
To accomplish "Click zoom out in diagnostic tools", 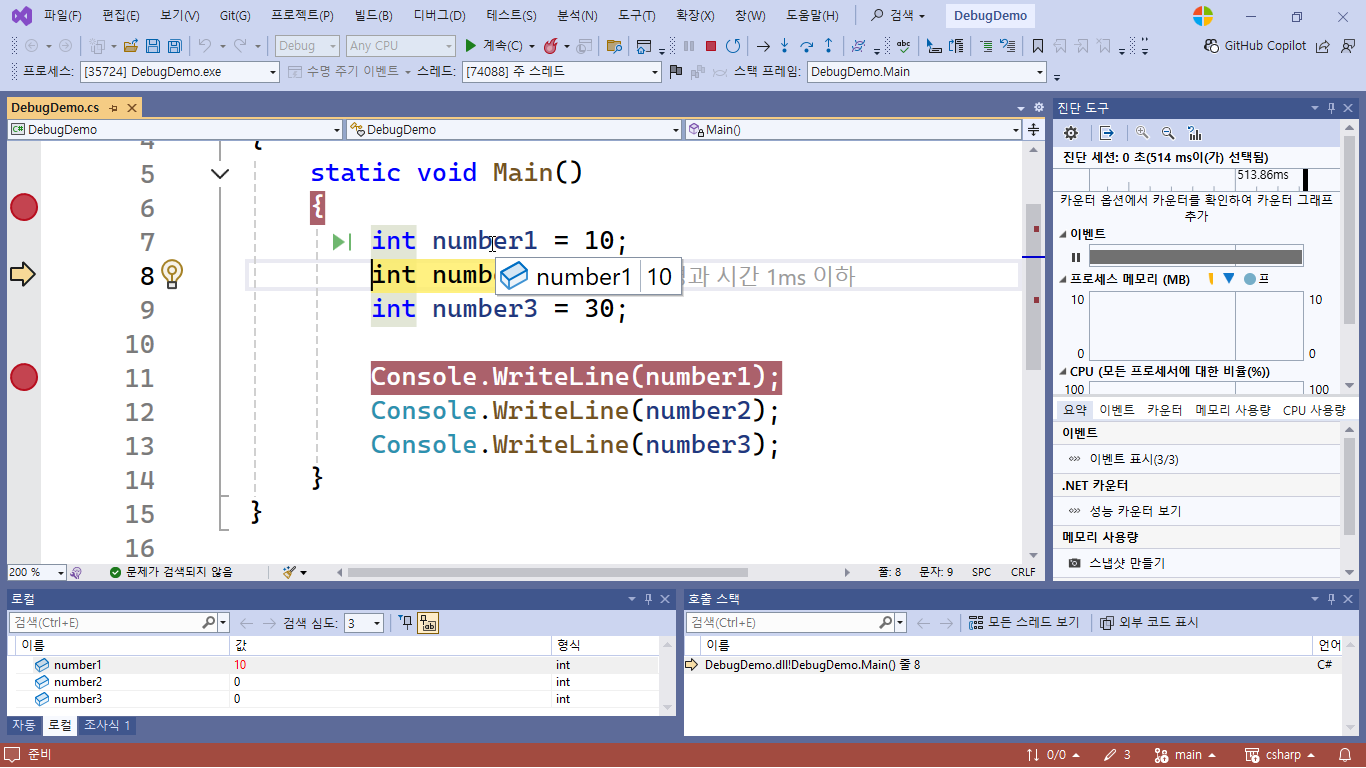I will tap(1167, 133).
